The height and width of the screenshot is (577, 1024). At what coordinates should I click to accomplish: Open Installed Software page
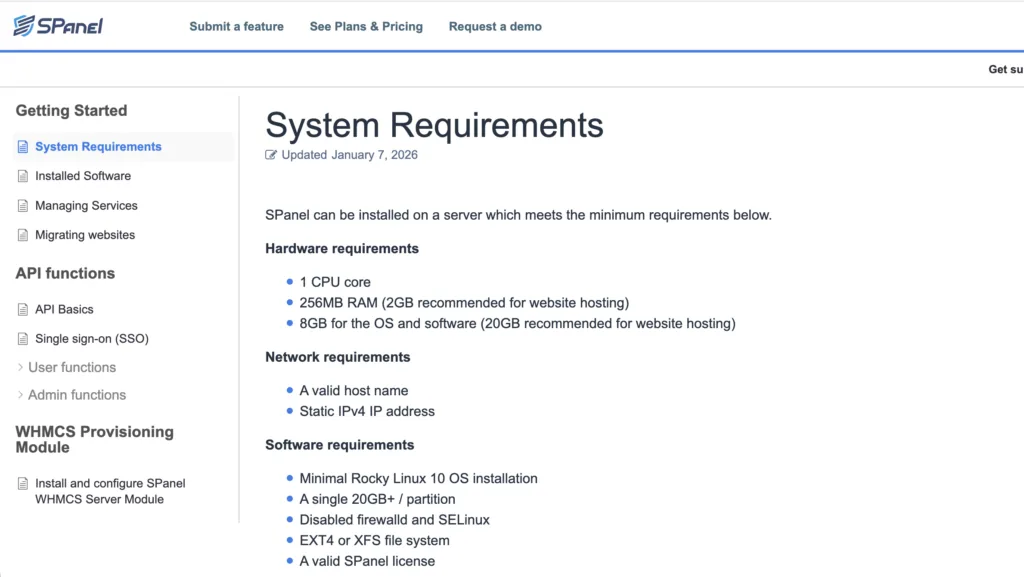click(x=83, y=176)
